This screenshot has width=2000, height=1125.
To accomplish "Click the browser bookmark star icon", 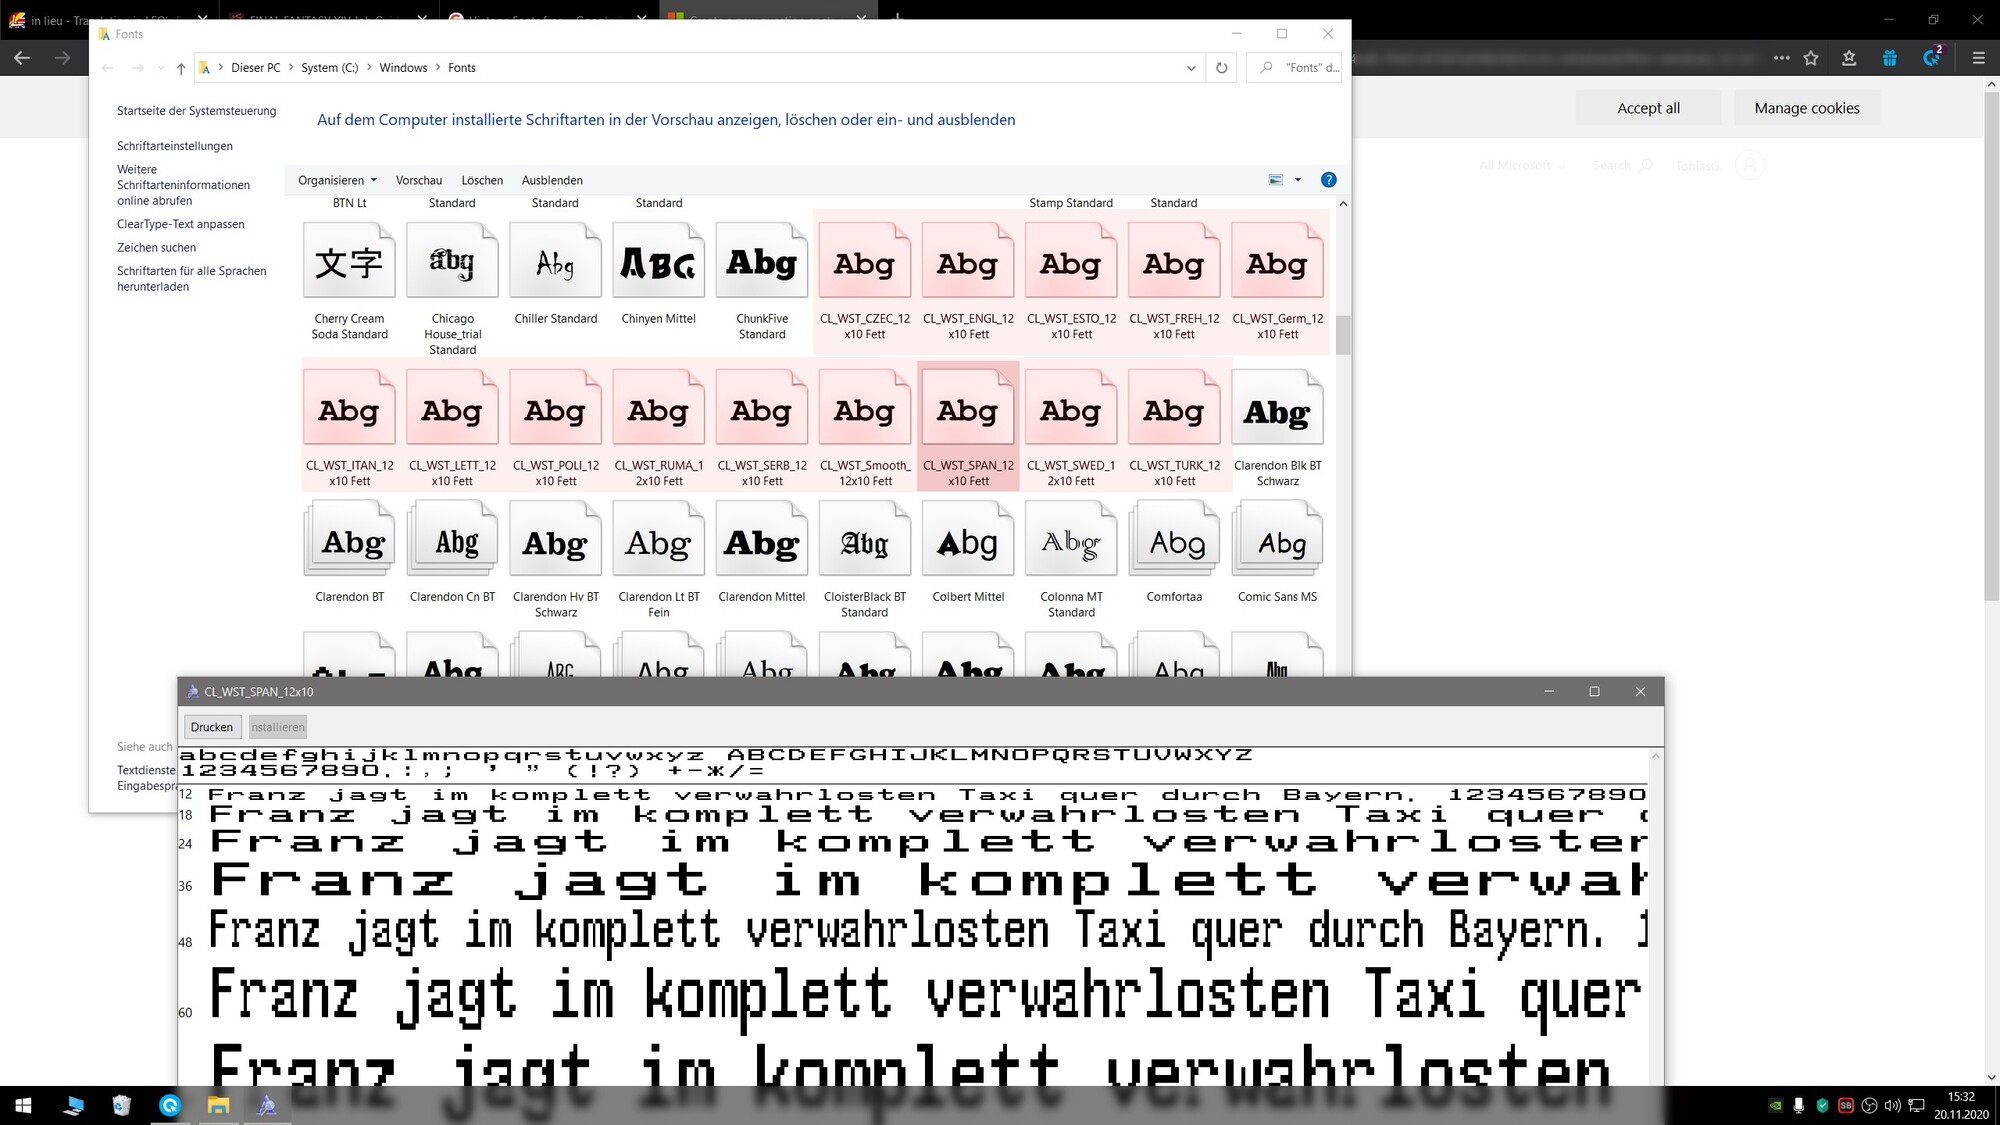I will (1811, 58).
